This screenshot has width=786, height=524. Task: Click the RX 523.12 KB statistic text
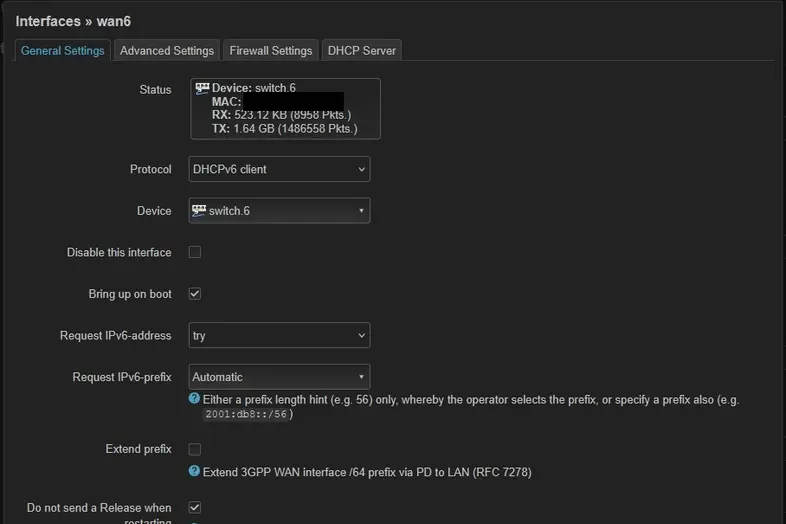click(x=282, y=115)
